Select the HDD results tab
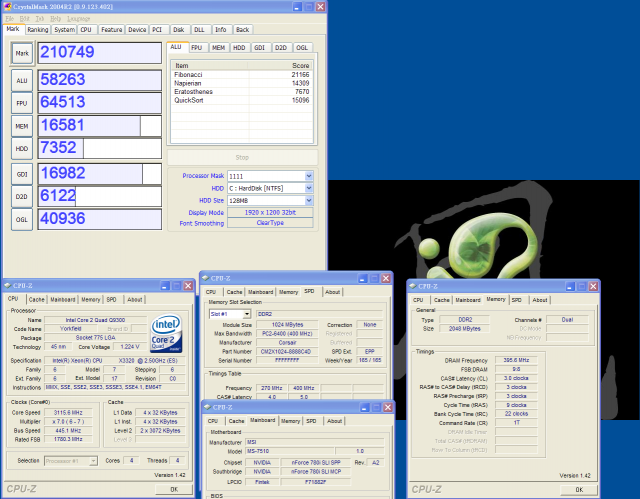Viewport: 640px width, 499px height. 239,48
